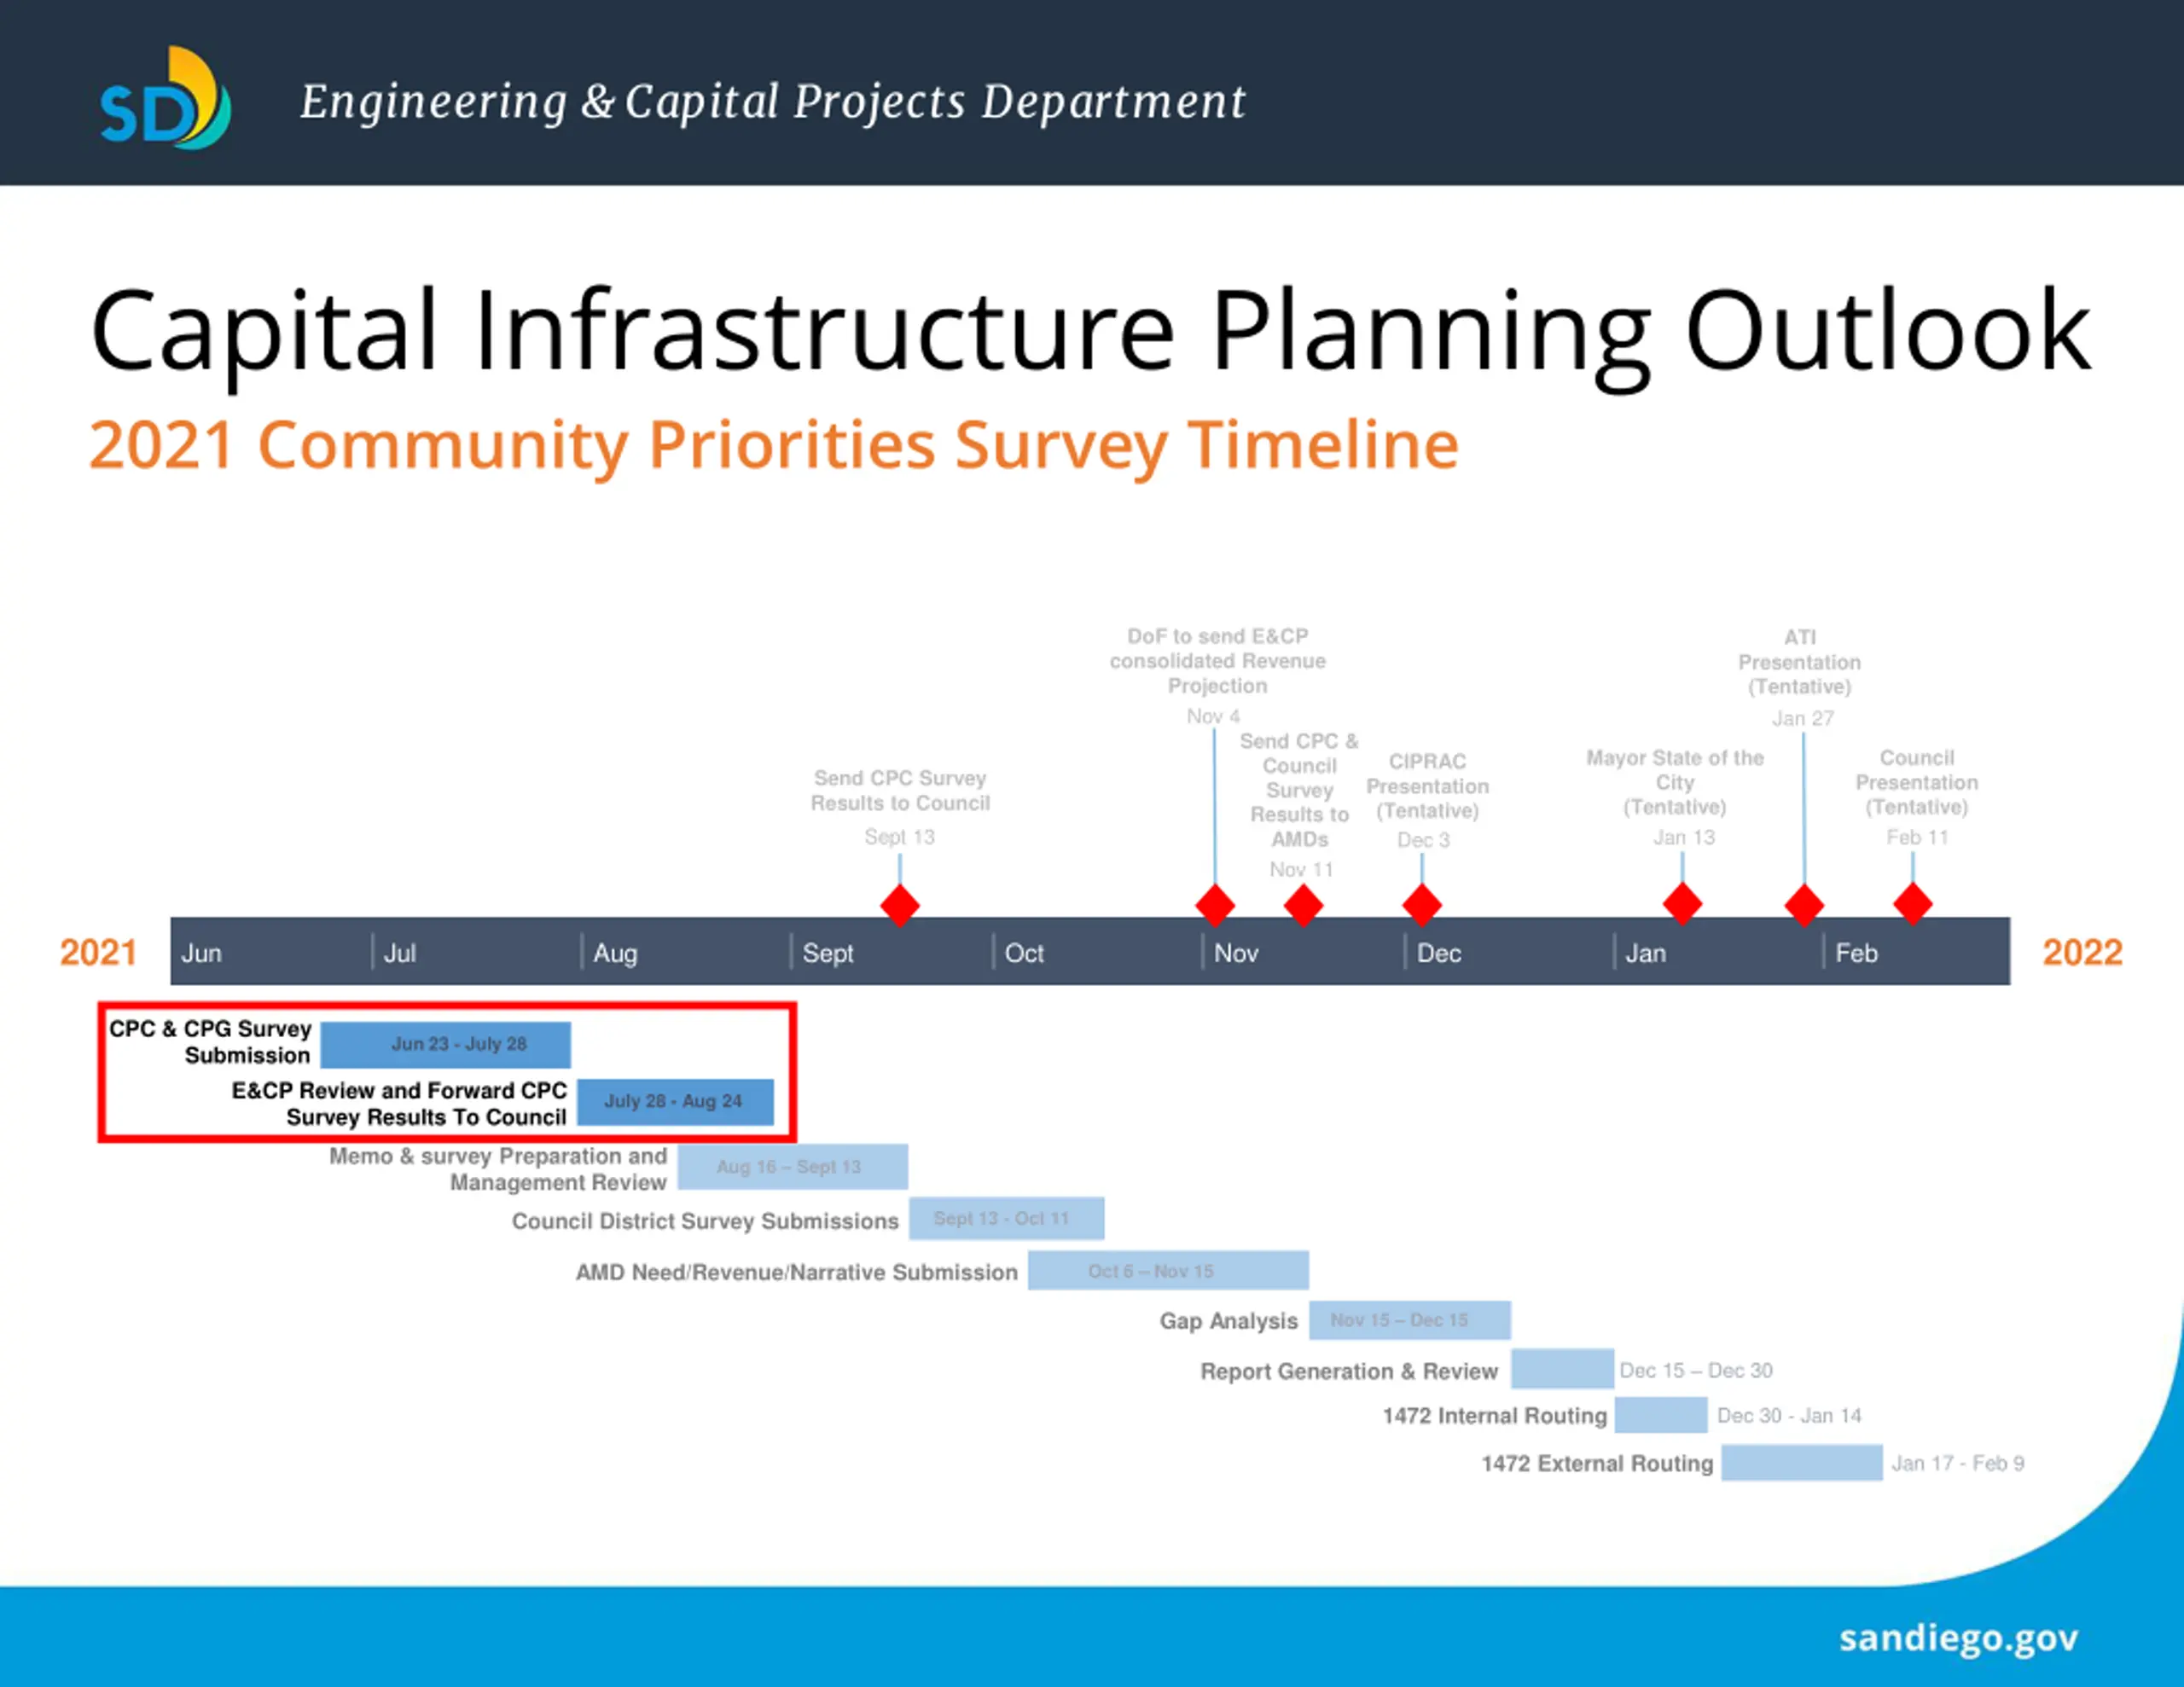This screenshot has height=1687, width=2184.
Task: Click the Oct 6 – Nov 15 bar
Action: pyautogui.click(x=1168, y=1270)
